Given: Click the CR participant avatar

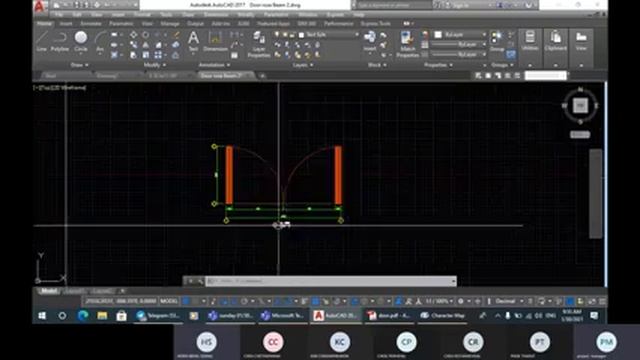Looking at the screenshot, I should (x=473, y=342).
